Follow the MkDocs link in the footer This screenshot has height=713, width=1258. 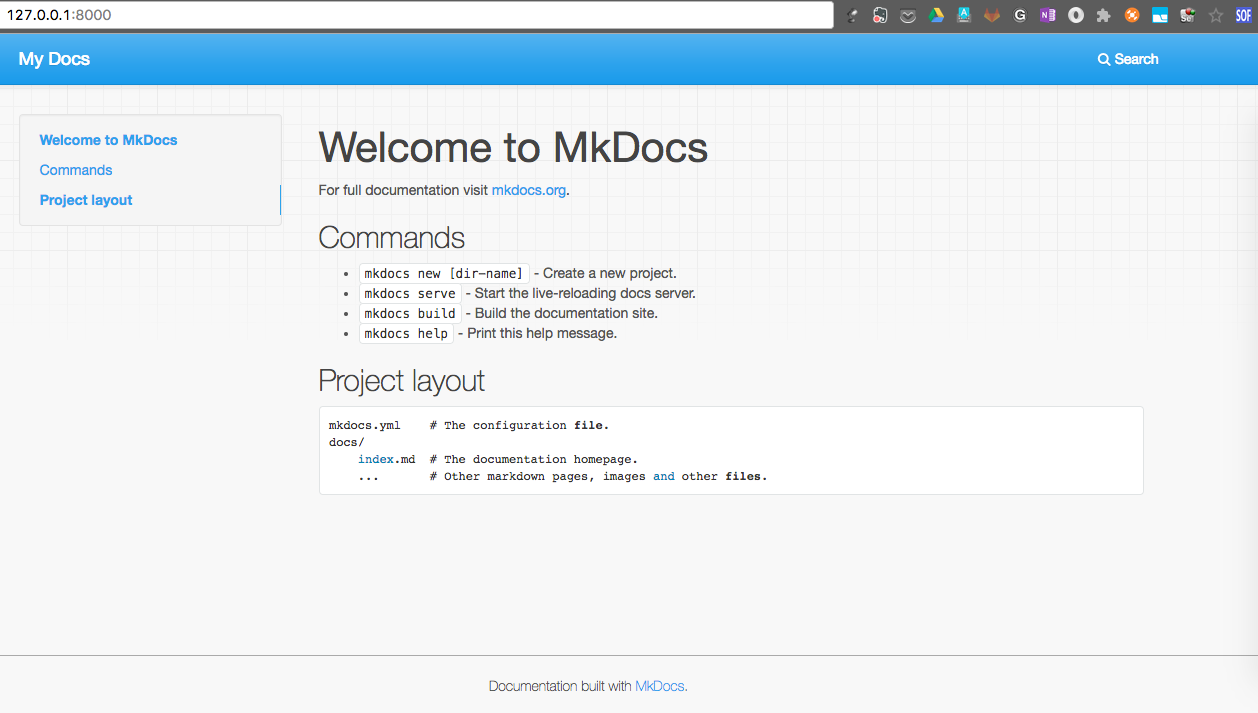tap(660, 686)
